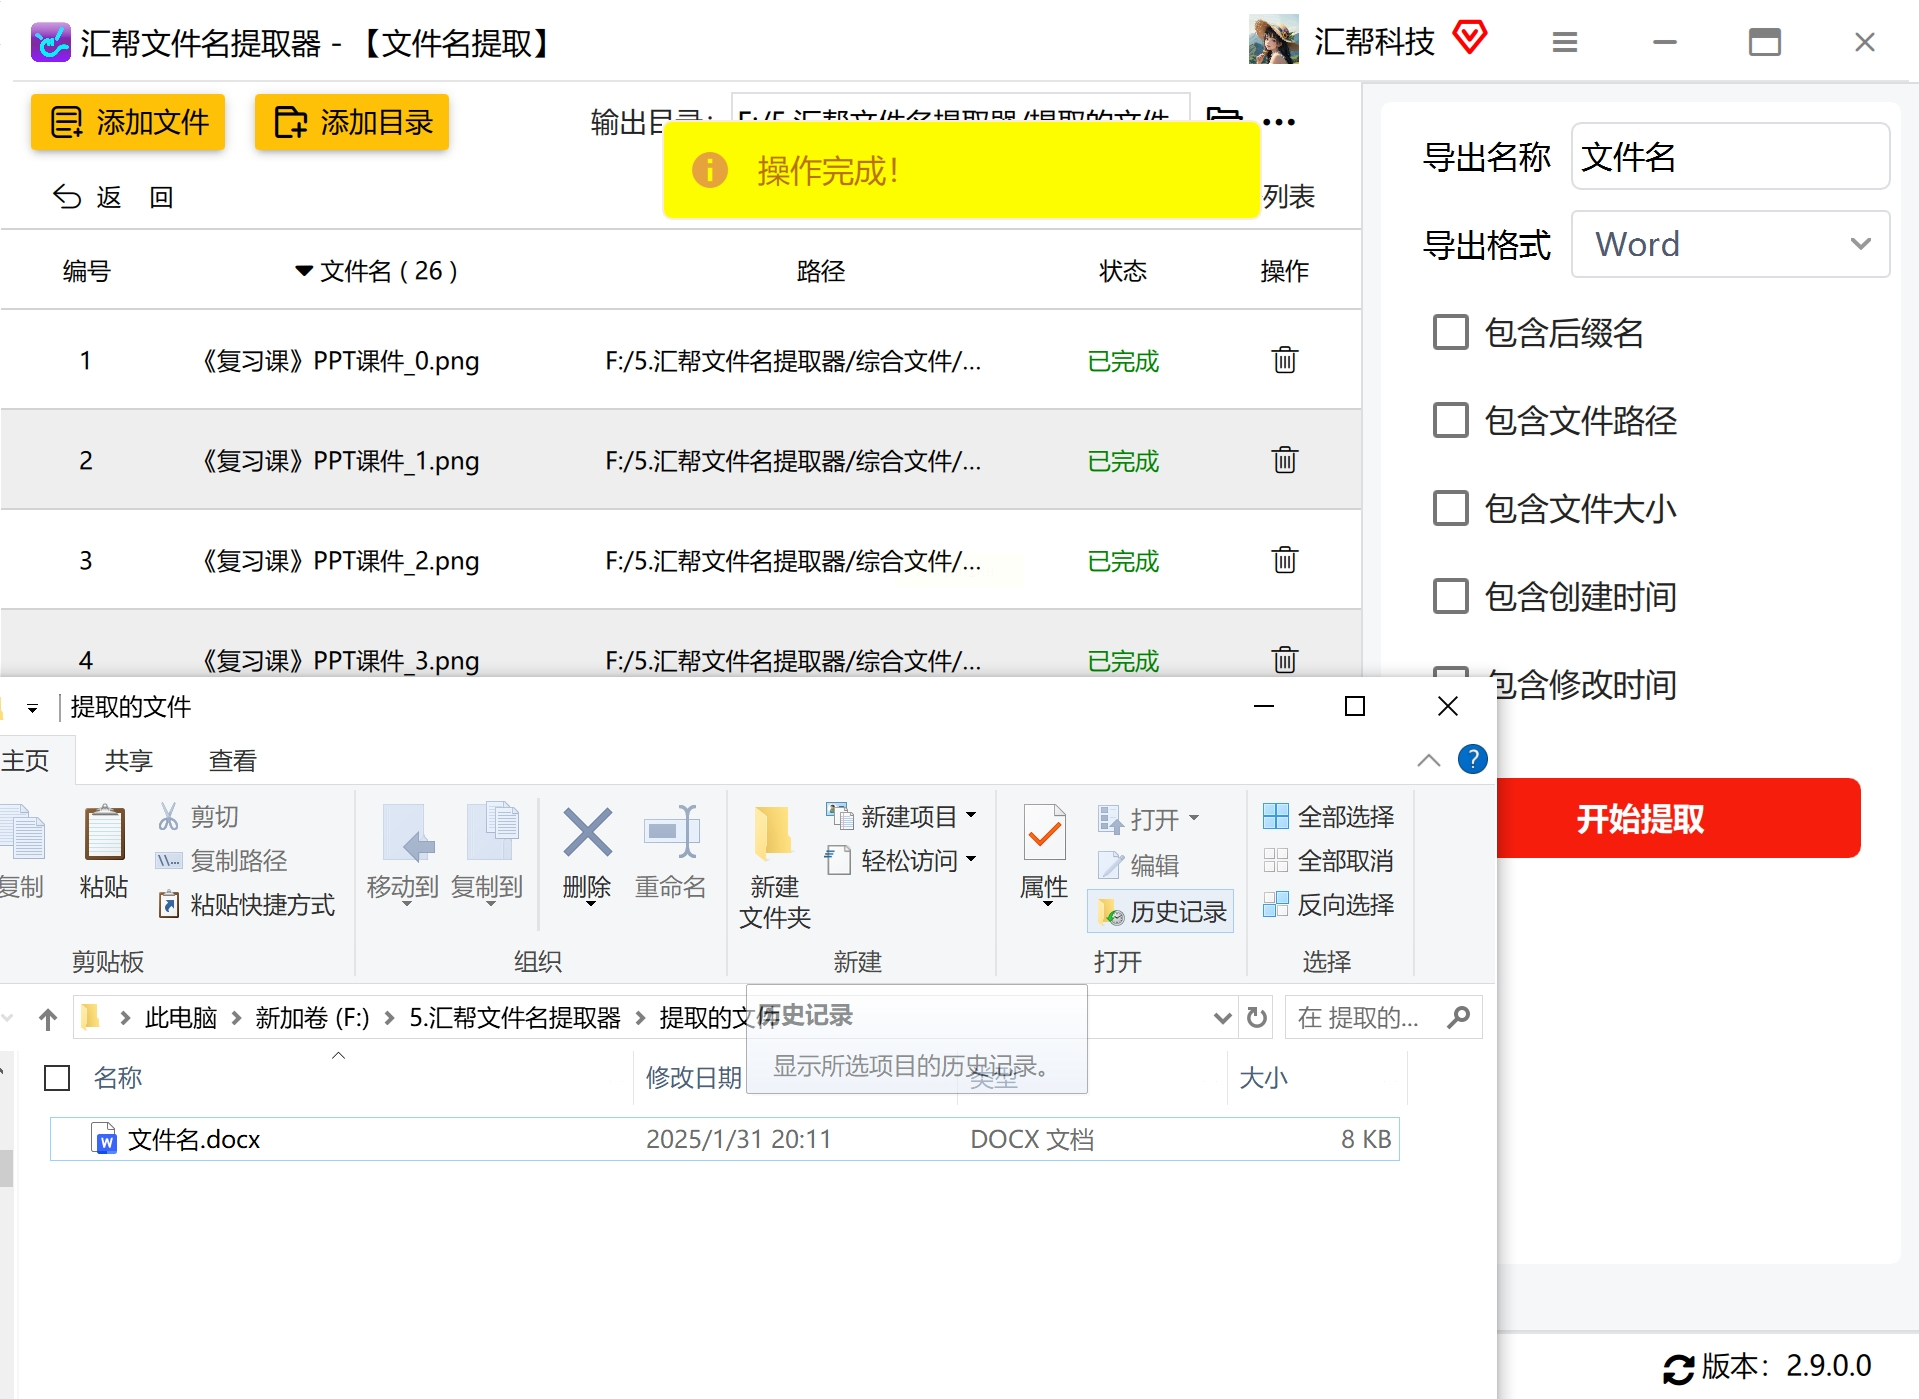The image size is (1919, 1399).
Task: Delete row 1 with its trash icon
Action: click(x=1284, y=360)
